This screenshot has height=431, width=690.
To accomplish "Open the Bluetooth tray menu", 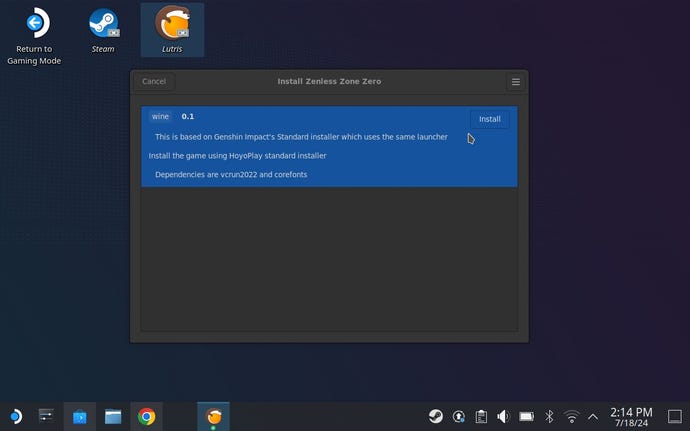I will pos(548,416).
